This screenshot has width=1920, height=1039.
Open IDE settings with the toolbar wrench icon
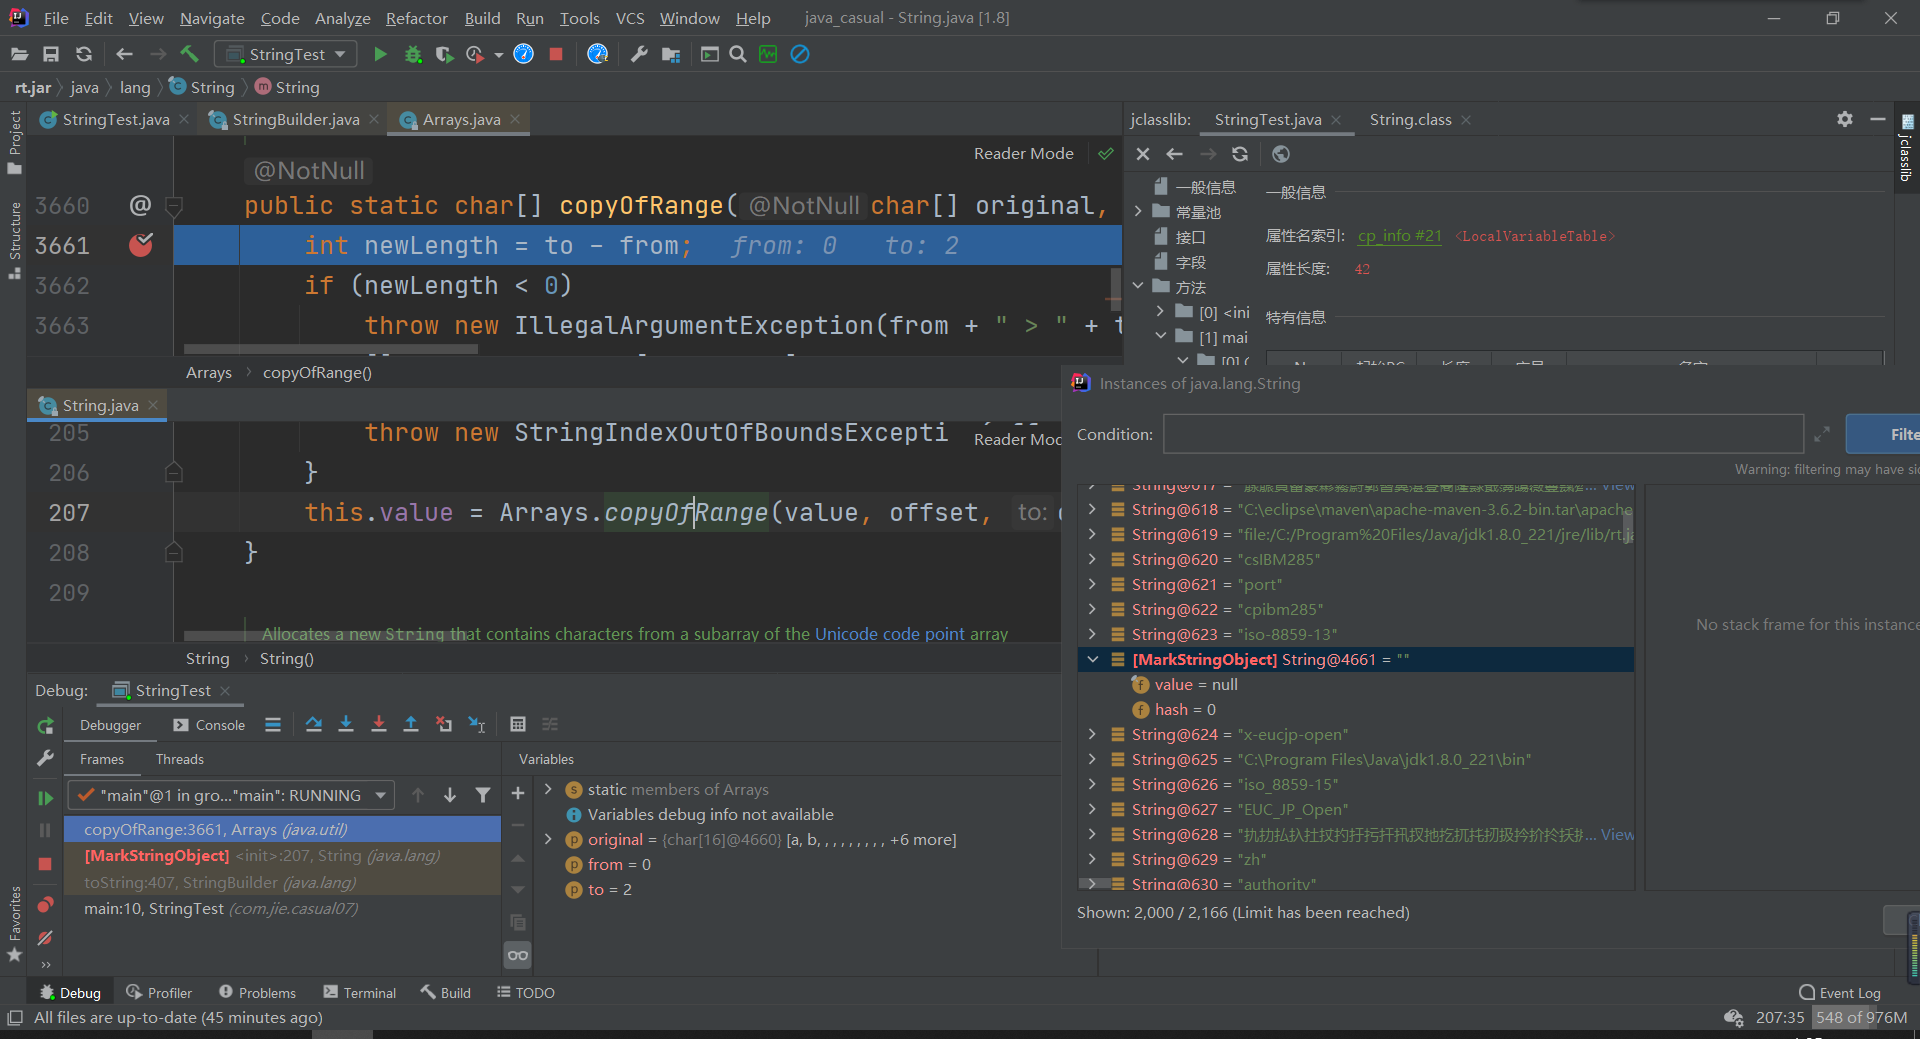639,54
